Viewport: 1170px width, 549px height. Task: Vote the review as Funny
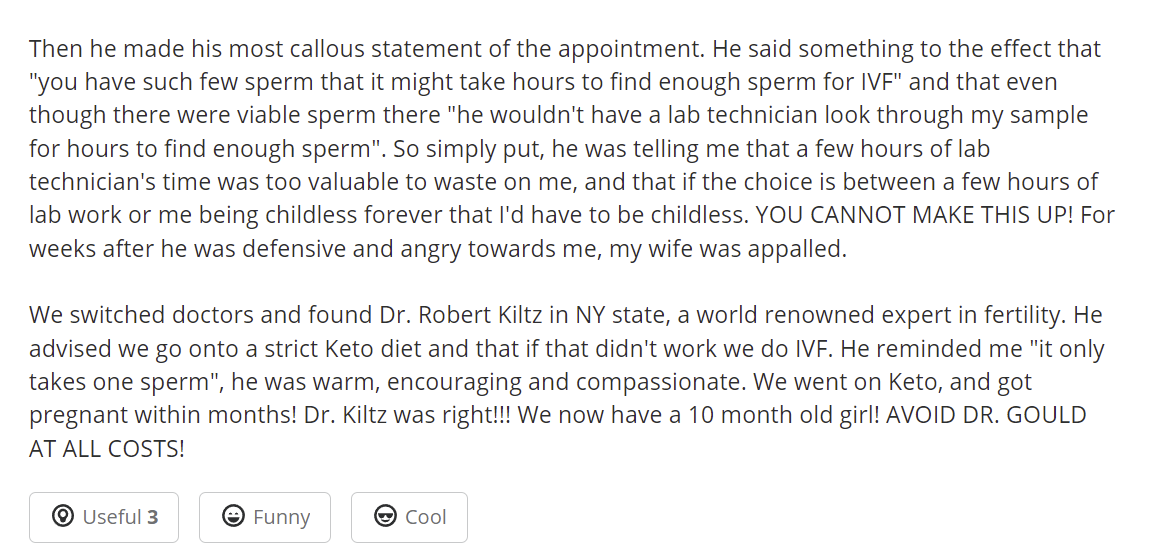pyautogui.click(x=265, y=517)
